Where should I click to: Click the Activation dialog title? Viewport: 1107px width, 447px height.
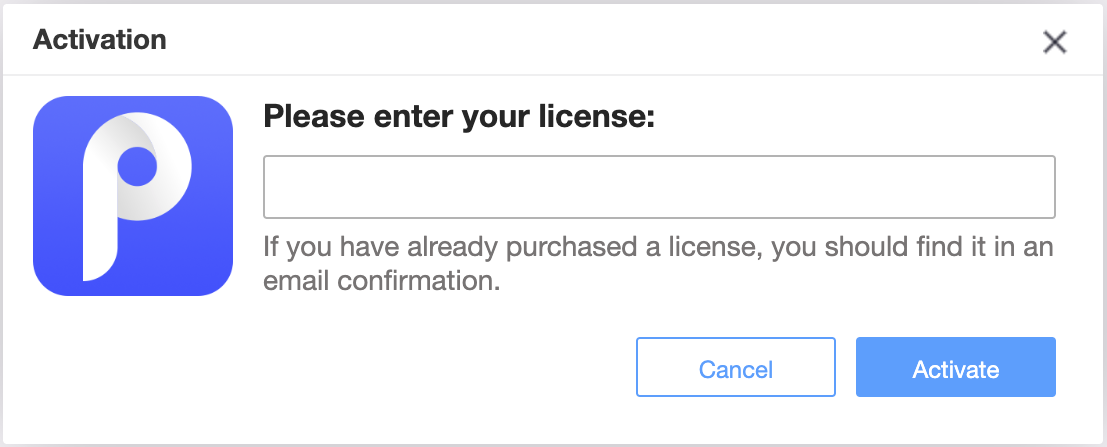tap(100, 40)
